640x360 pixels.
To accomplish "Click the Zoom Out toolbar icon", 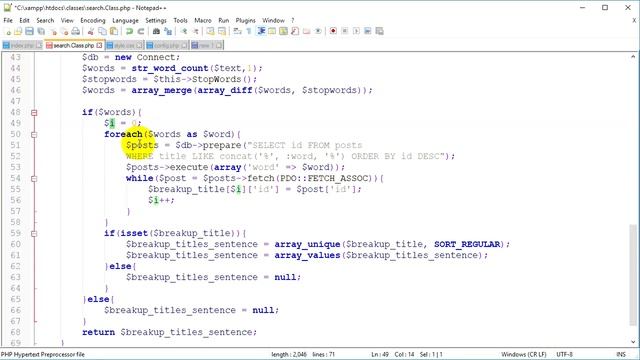I will [196, 31].
